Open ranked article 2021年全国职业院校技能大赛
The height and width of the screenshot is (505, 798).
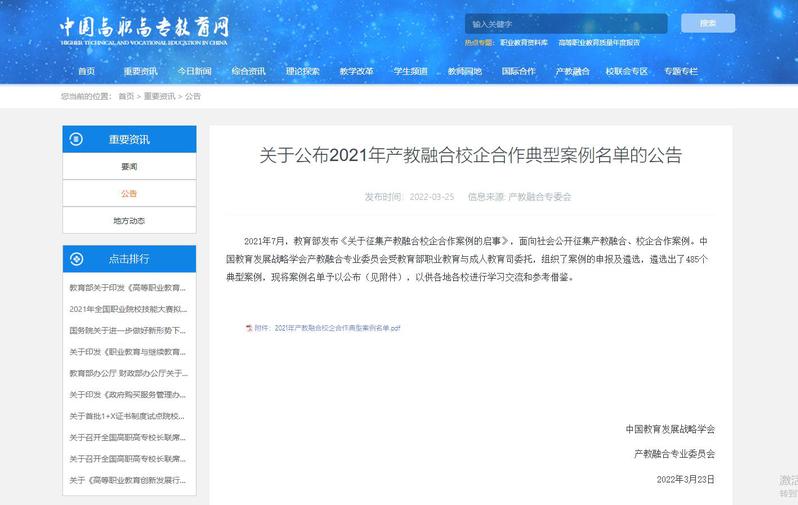128,309
